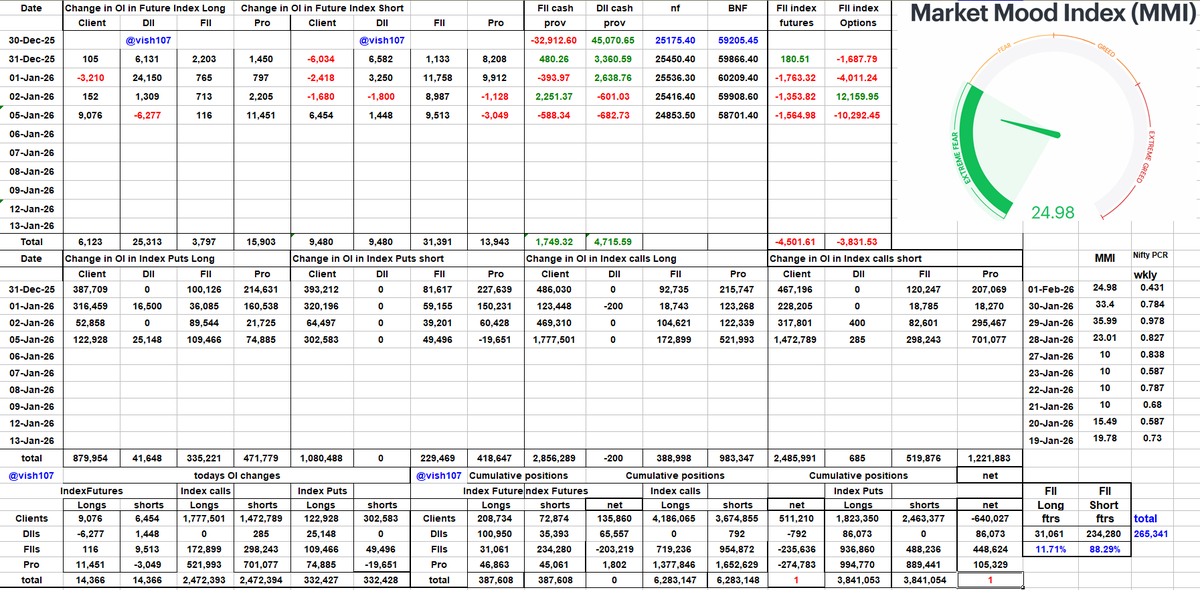The width and height of the screenshot is (1200, 590).
Task: Click the green 24.98 reading below the gauge
Action: click(1052, 213)
